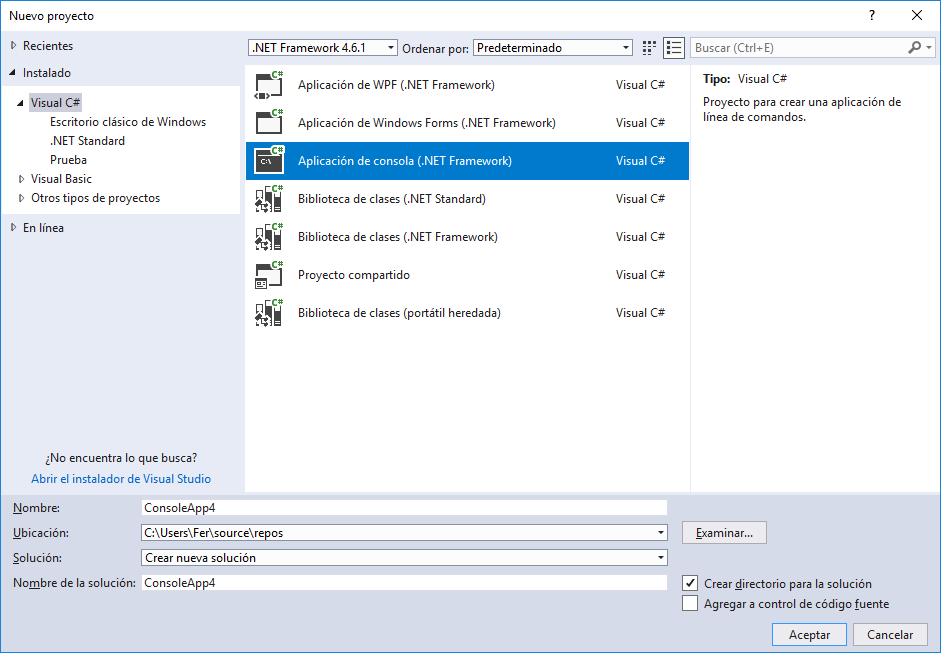
Task: Uncheck 'Crear directorio para la solución'
Action: tap(690, 583)
